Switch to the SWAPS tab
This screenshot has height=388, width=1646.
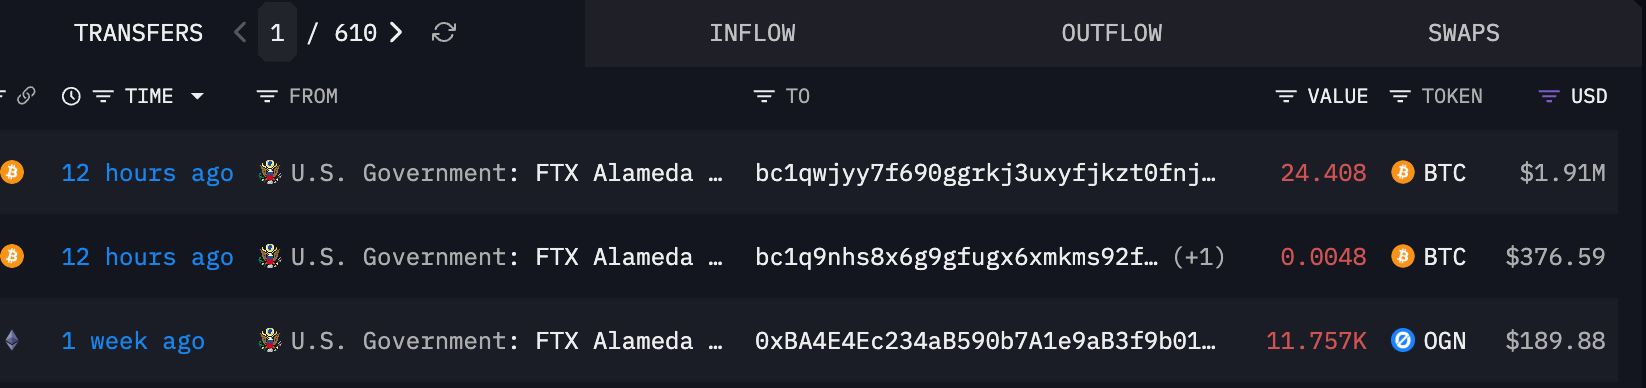[1463, 33]
